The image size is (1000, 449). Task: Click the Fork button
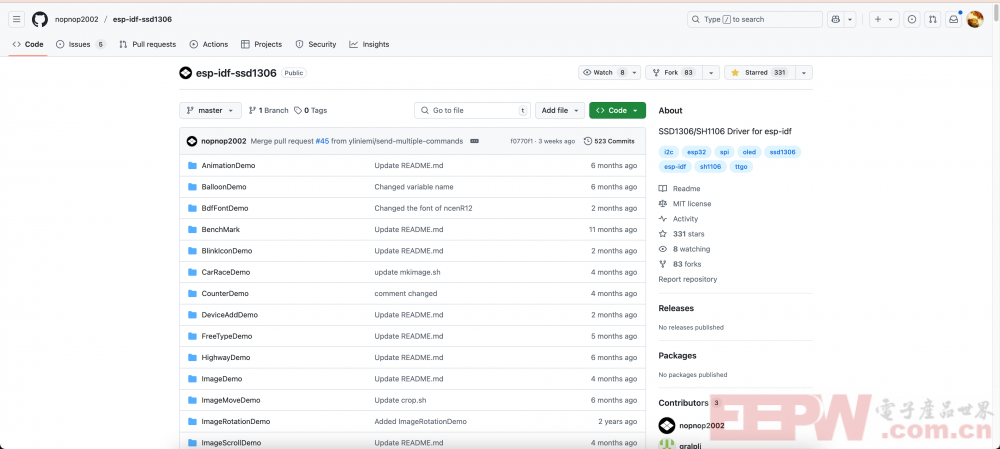tap(674, 73)
